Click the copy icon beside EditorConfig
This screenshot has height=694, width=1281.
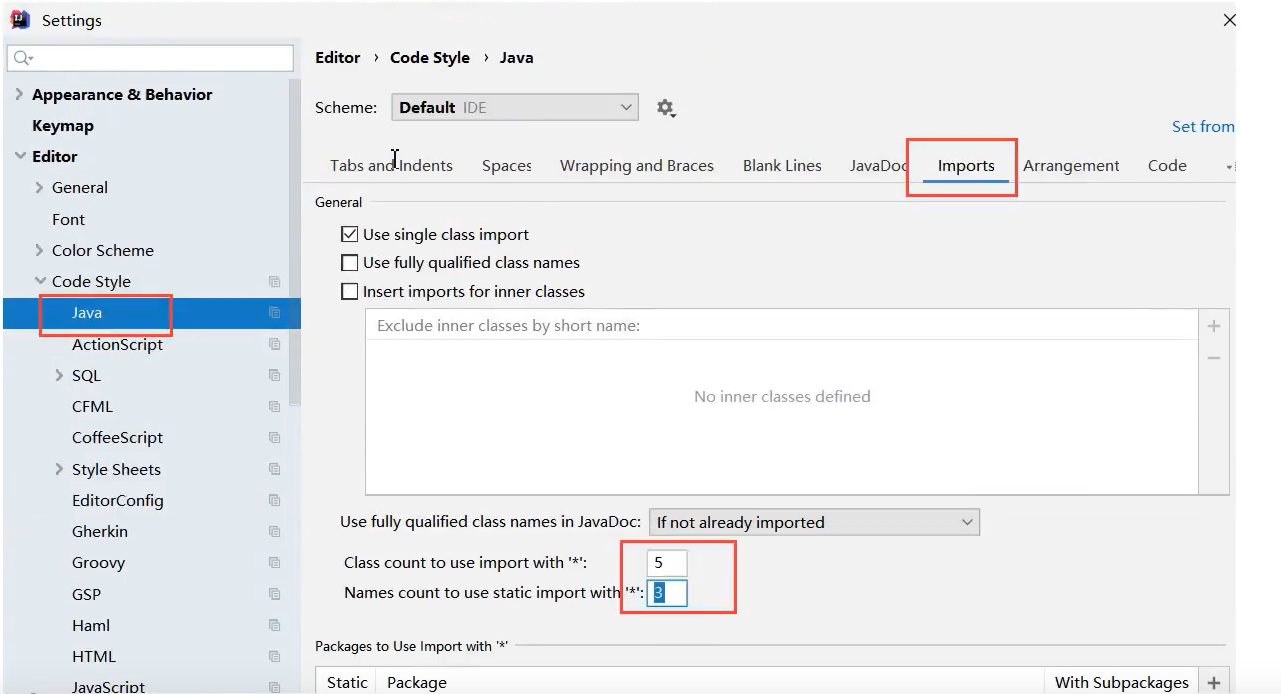275,501
